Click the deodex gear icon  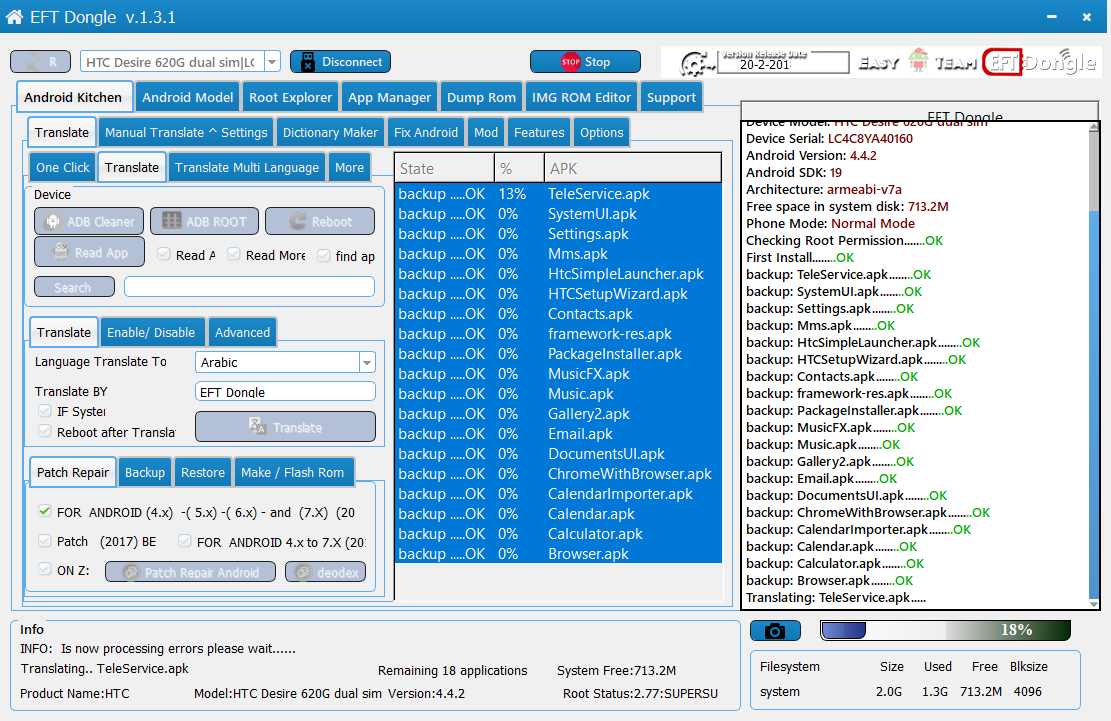tap(303, 572)
